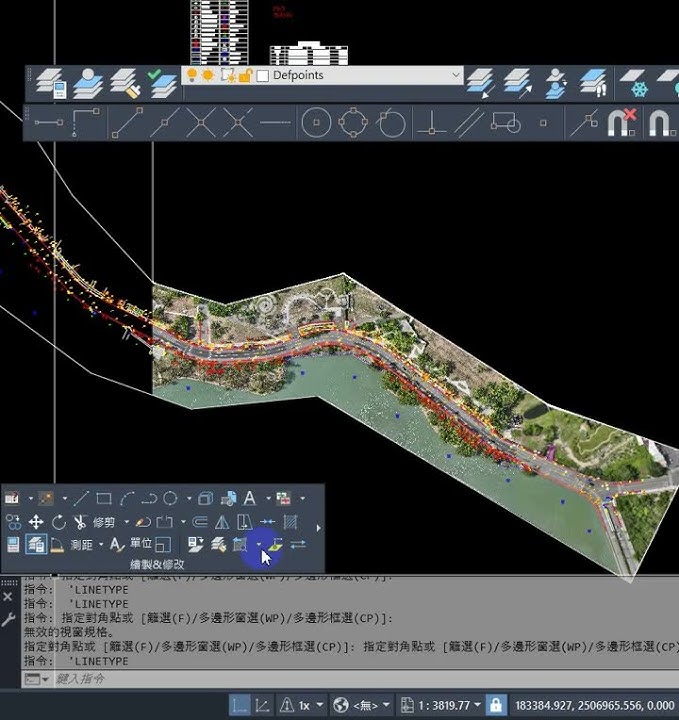Open the Layer Properties manager icon
Image resolution: width=679 pixels, height=720 pixels.
tap(52, 84)
